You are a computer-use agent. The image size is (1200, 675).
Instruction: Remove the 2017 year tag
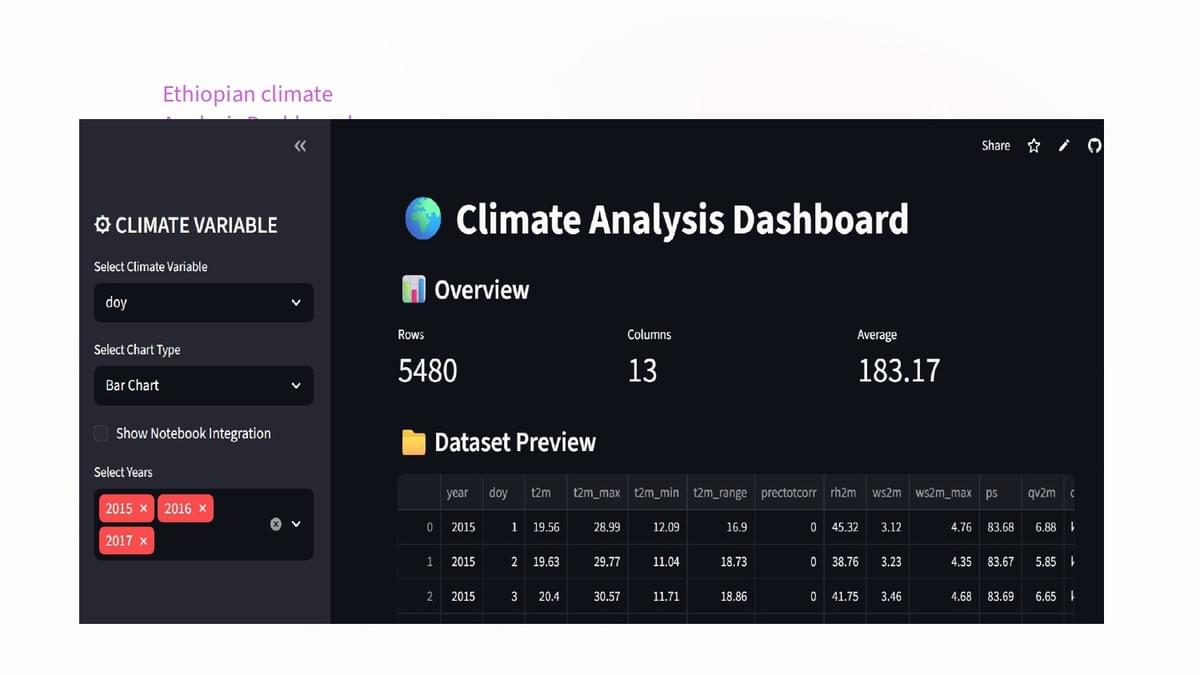[143, 540]
